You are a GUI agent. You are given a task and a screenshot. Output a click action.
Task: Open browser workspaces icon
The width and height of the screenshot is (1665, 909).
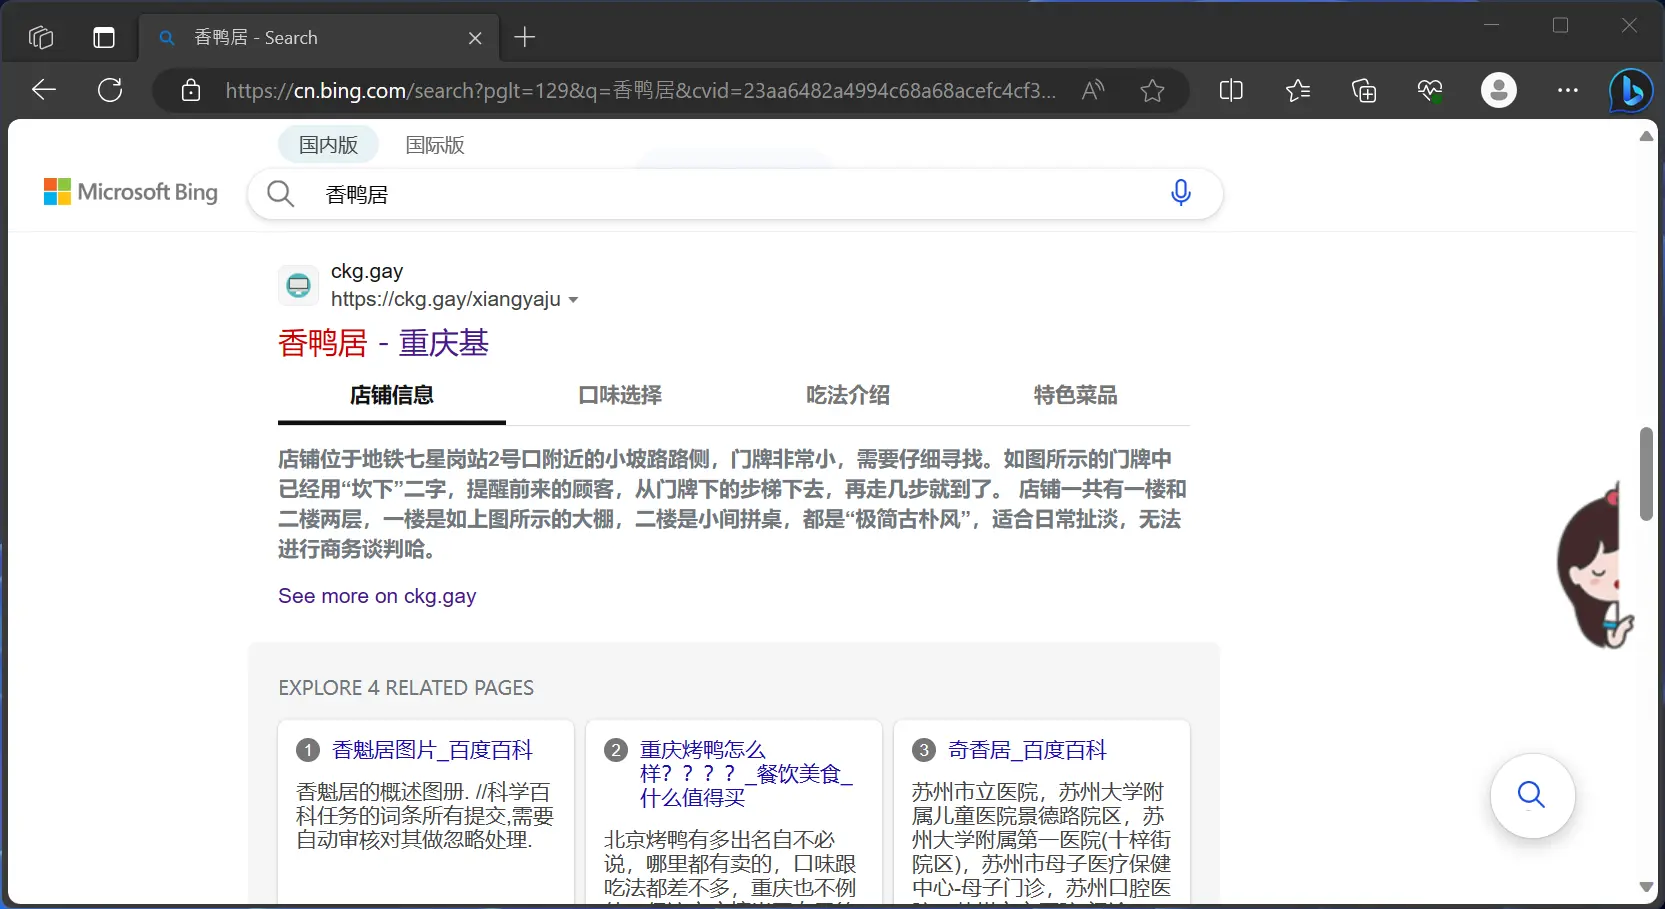[40, 38]
